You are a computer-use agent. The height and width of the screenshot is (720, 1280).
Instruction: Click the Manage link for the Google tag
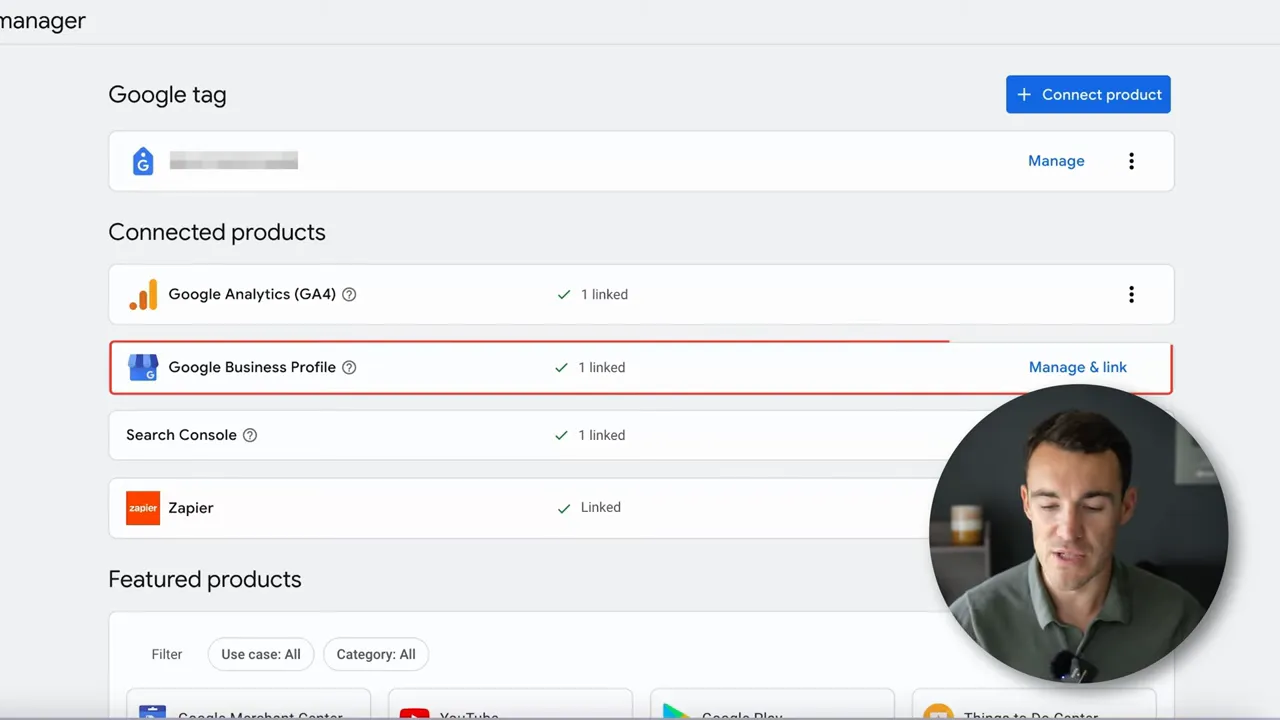pyautogui.click(x=1056, y=161)
